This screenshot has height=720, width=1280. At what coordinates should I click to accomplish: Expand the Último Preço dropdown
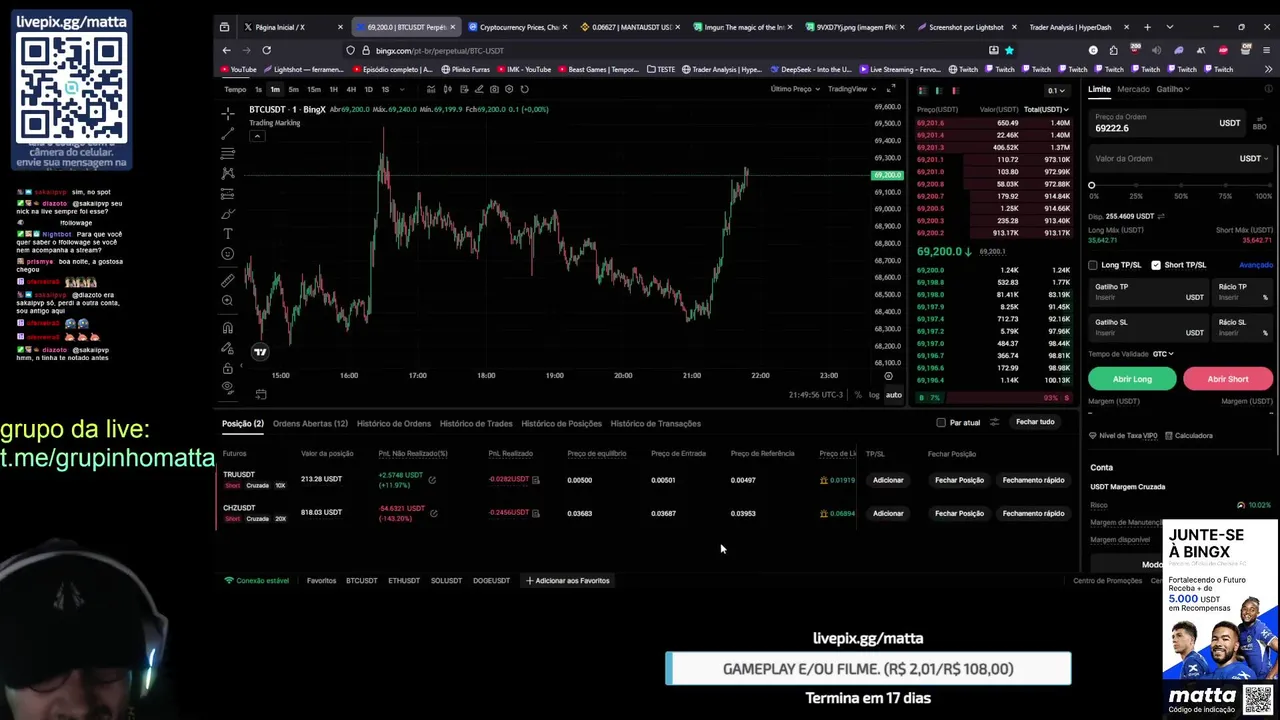[x=794, y=89]
